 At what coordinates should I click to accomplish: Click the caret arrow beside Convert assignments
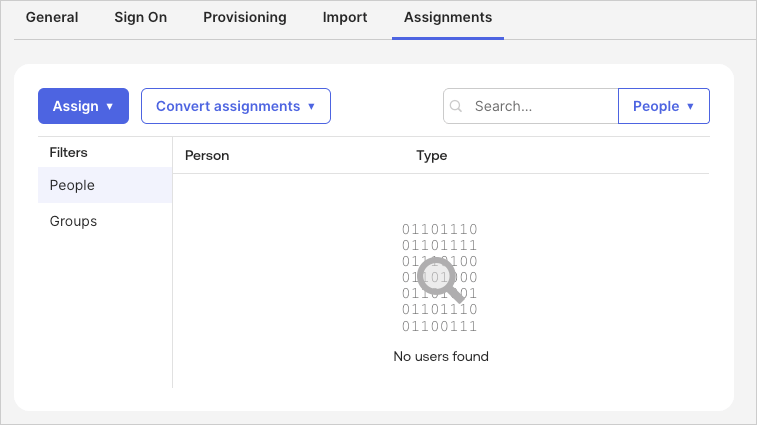tap(311, 106)
